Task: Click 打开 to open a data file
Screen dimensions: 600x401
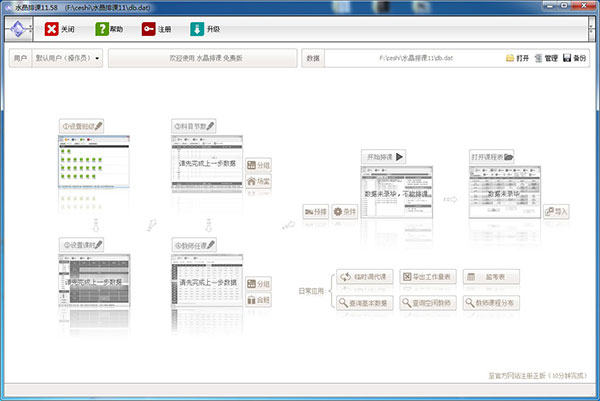Action: coord(517,59)
